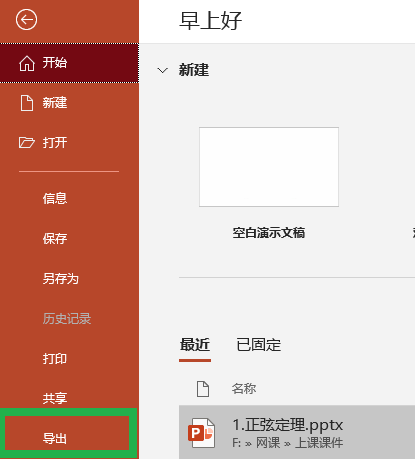Click the PowerPoint icon beside 1.正弦定理.pptx
Image resolution: width=415 pixels, height=459 pixels.
tap(202, 433)
